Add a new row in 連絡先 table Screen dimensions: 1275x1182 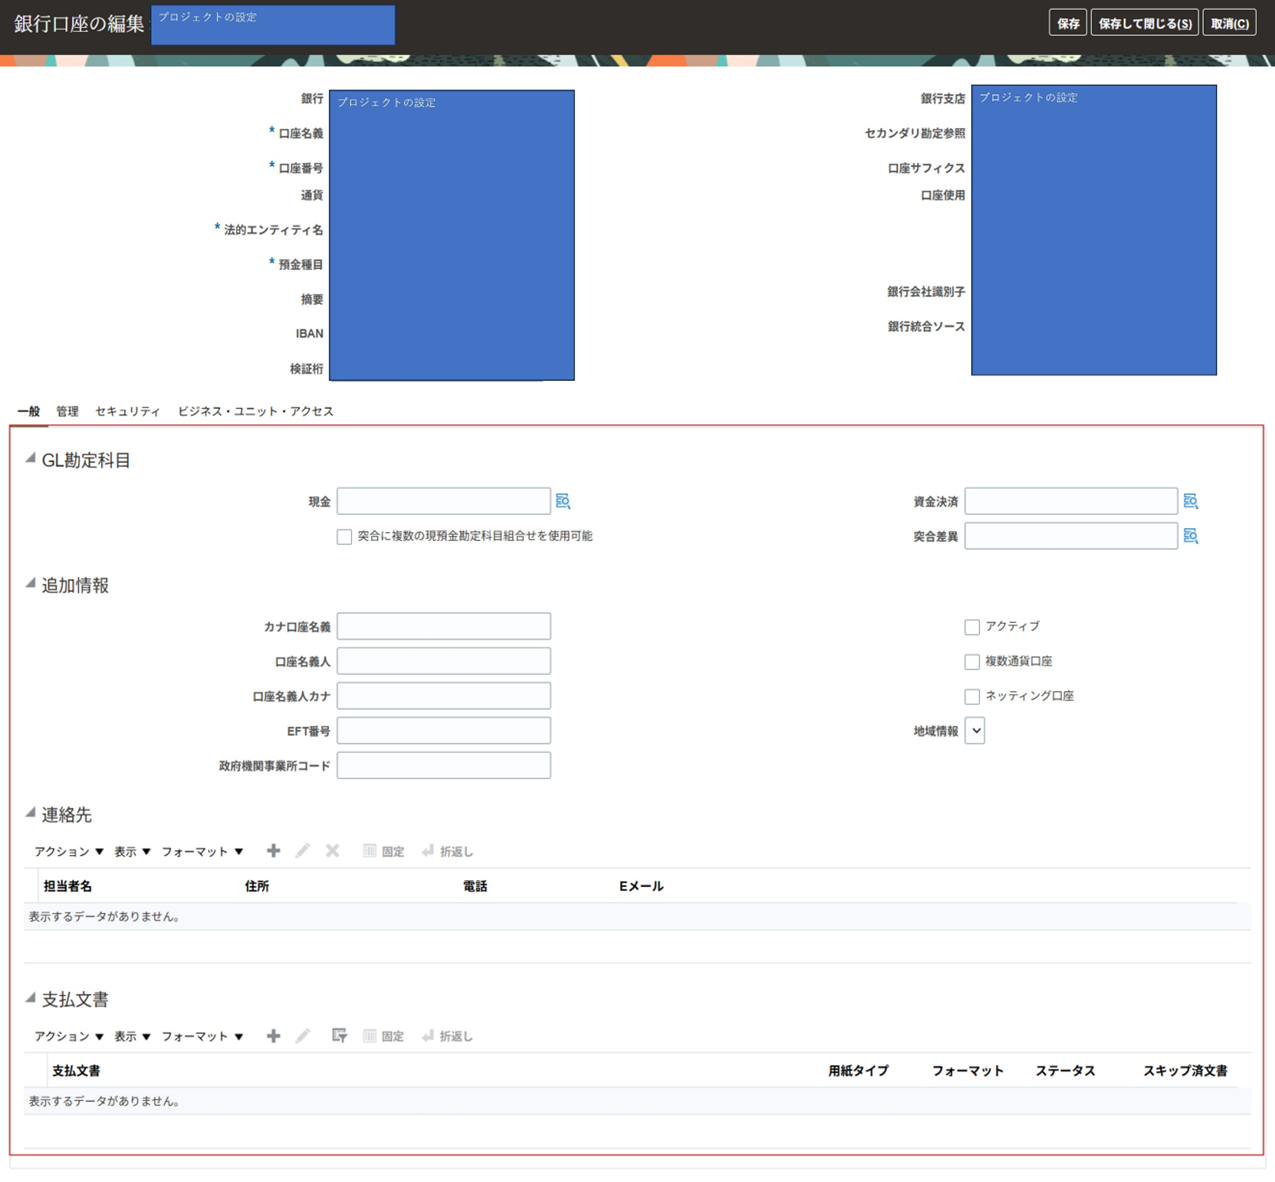273,851
